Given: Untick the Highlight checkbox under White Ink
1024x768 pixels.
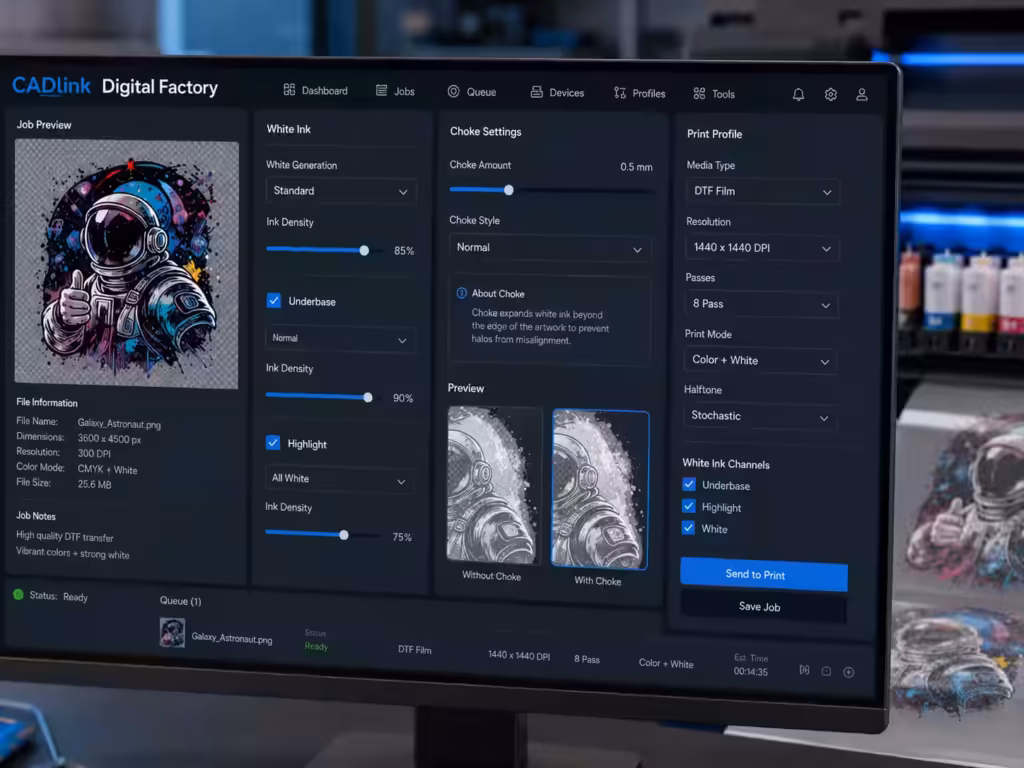Looking at the screenshot, I should (x=273, y=443).
